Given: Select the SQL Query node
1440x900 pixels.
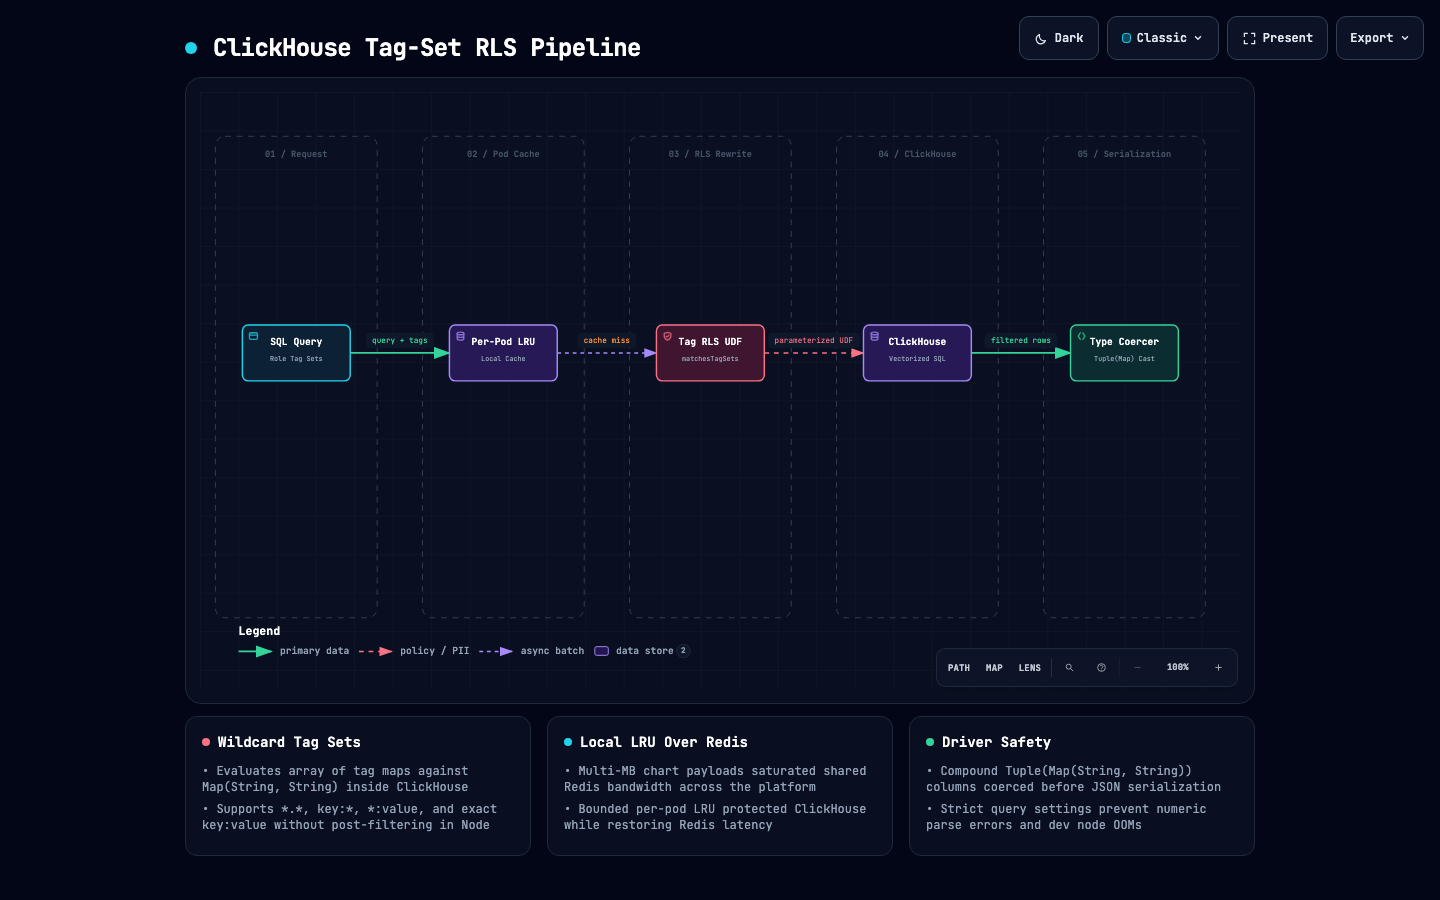Looking at the screenshot, I should pos(296,353).
